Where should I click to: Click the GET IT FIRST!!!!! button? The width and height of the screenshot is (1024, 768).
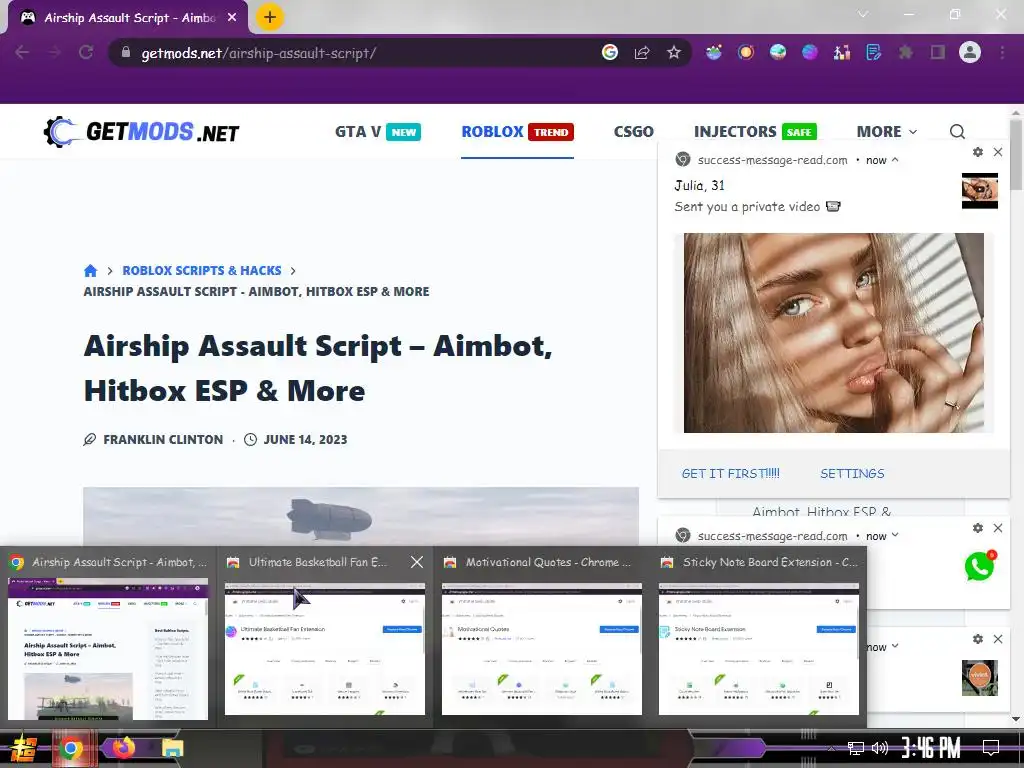(731, 473)
